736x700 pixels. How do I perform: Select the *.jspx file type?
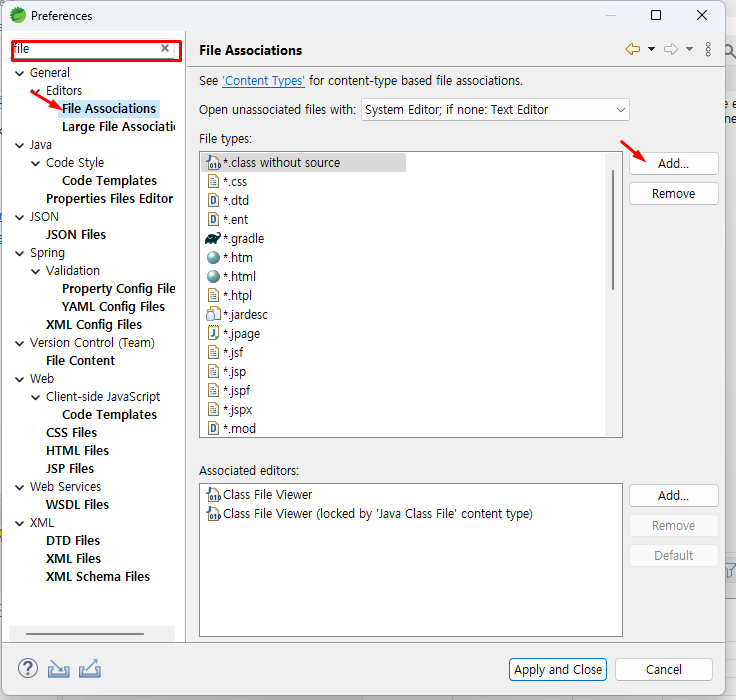pyautogui.click(x=230, y=409)
